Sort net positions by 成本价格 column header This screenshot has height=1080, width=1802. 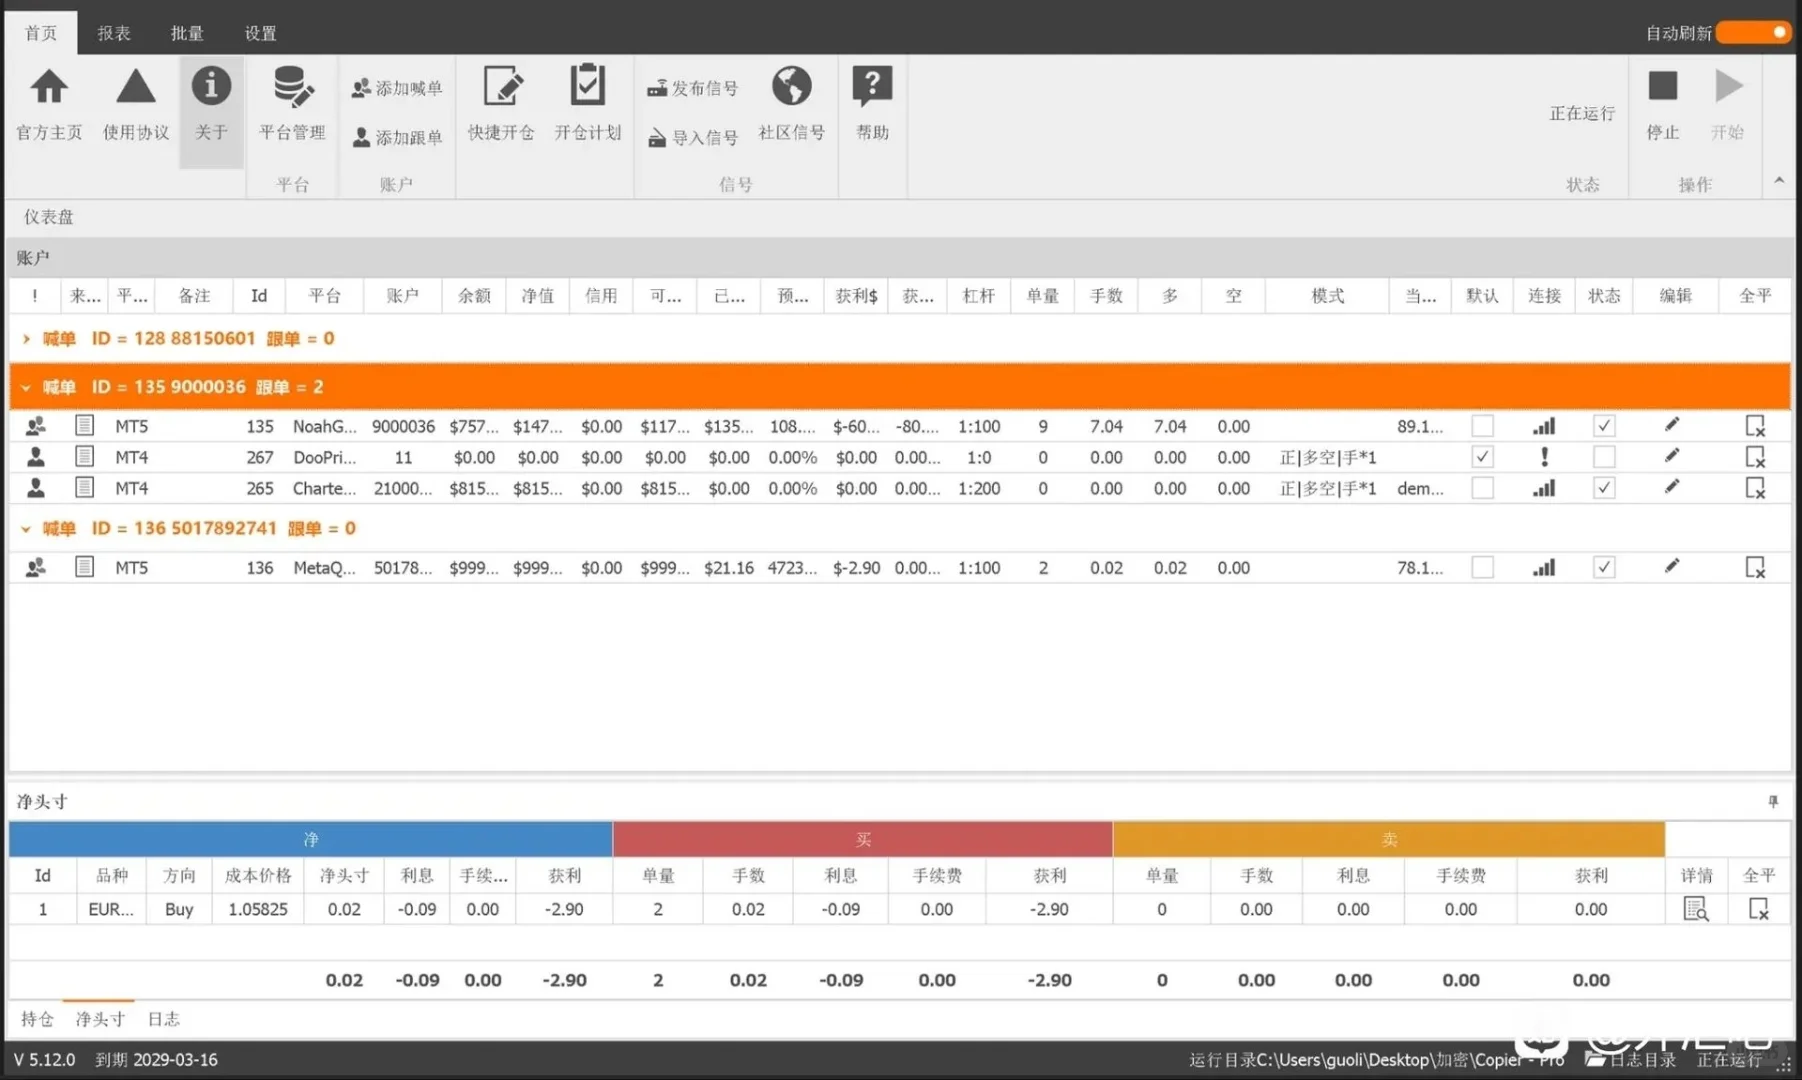[x=258, y=876]
